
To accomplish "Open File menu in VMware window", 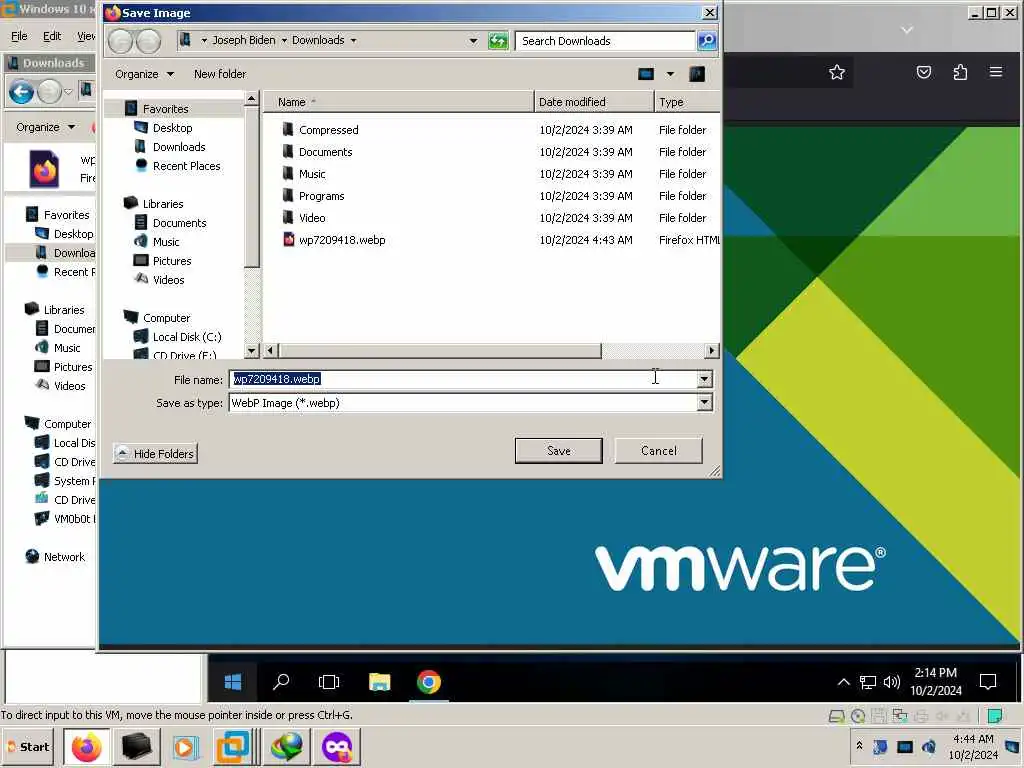I will point(20,36).
